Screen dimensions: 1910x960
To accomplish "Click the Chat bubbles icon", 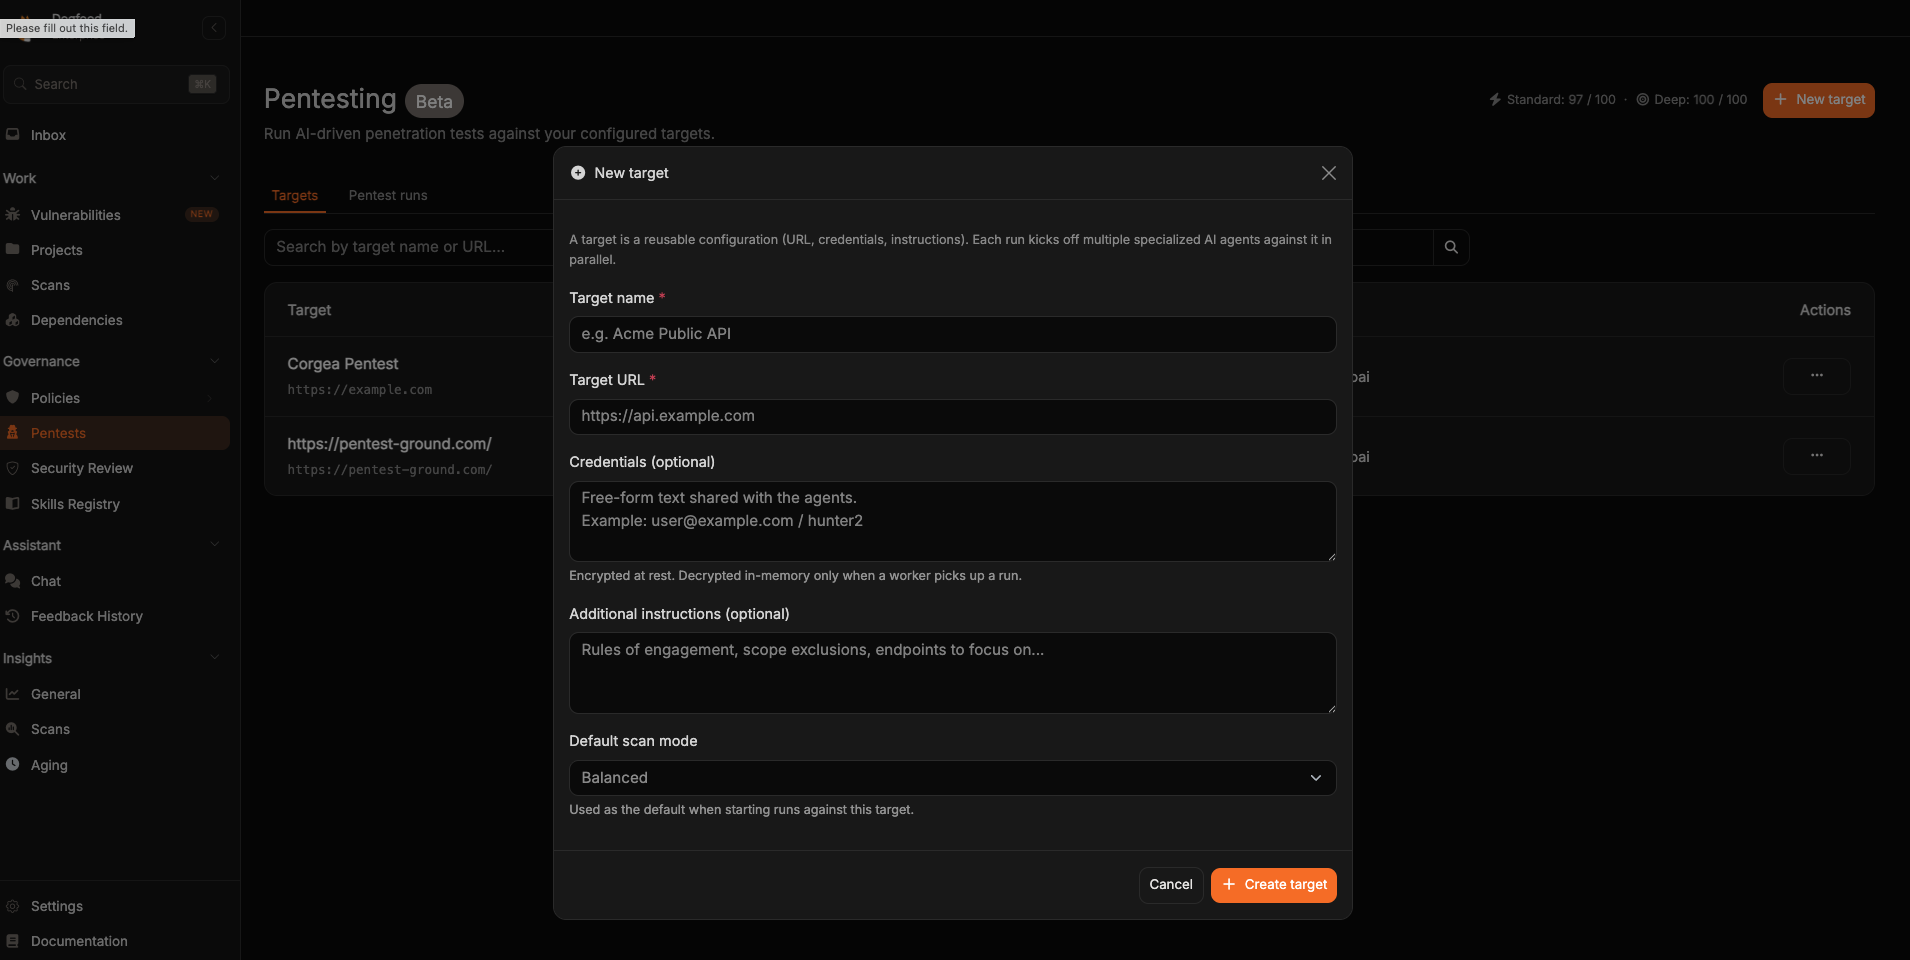I will click(x=12, y=580).
